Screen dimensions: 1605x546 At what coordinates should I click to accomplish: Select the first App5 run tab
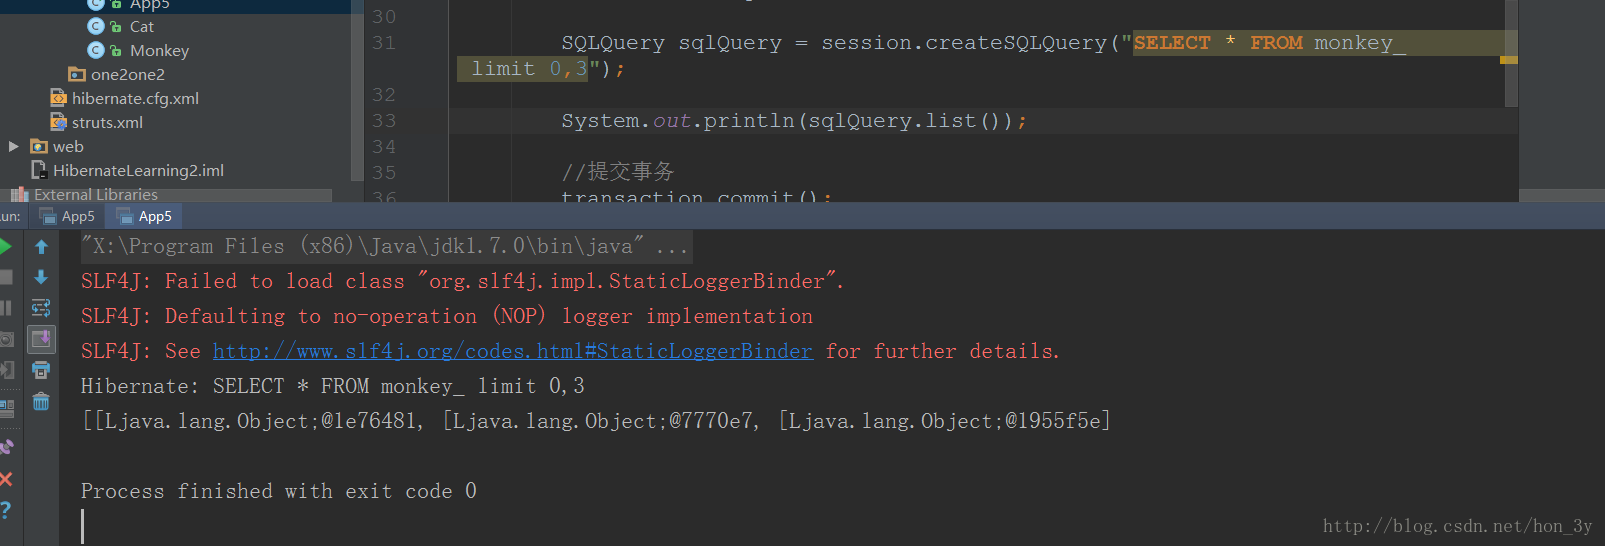tap(66, 216)
